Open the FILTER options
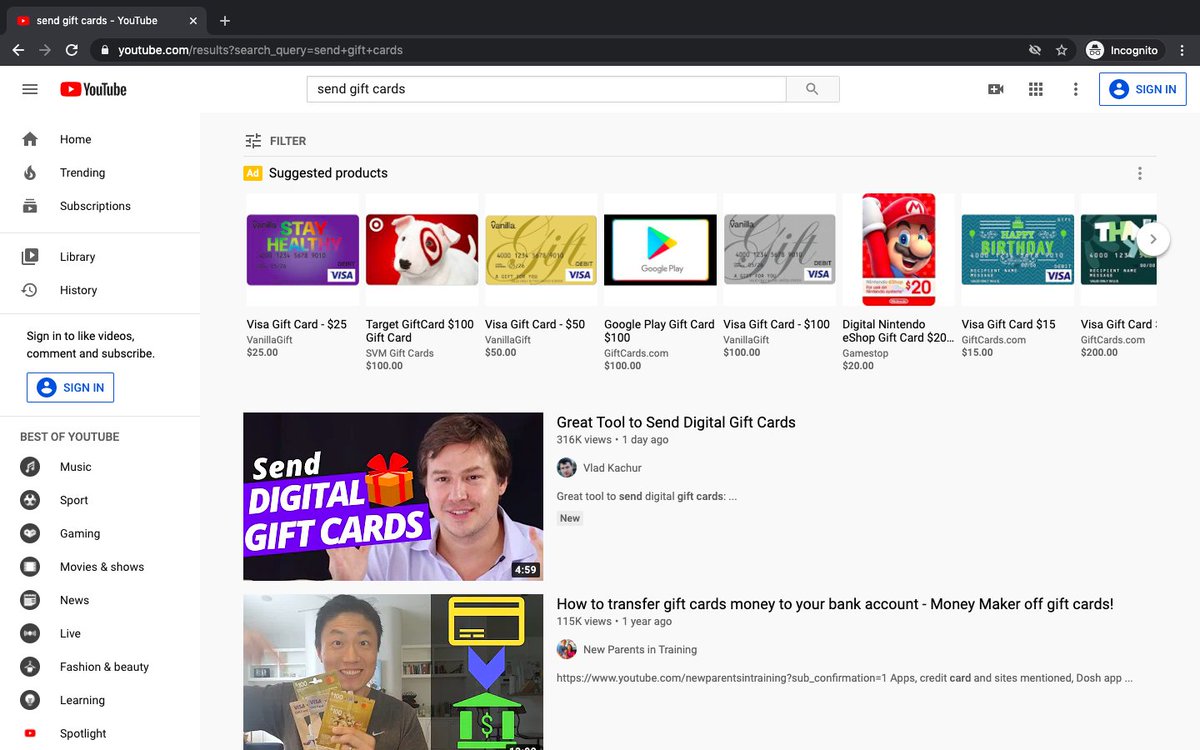Screen dimensions: 1200x750 point(276,141)
